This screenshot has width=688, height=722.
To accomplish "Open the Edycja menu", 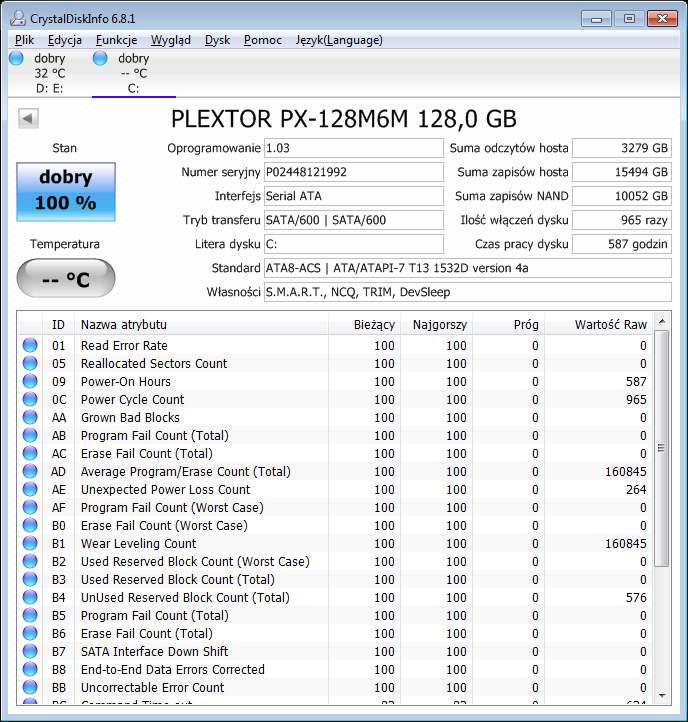I will pyautogui.click(x=65, y=40).
